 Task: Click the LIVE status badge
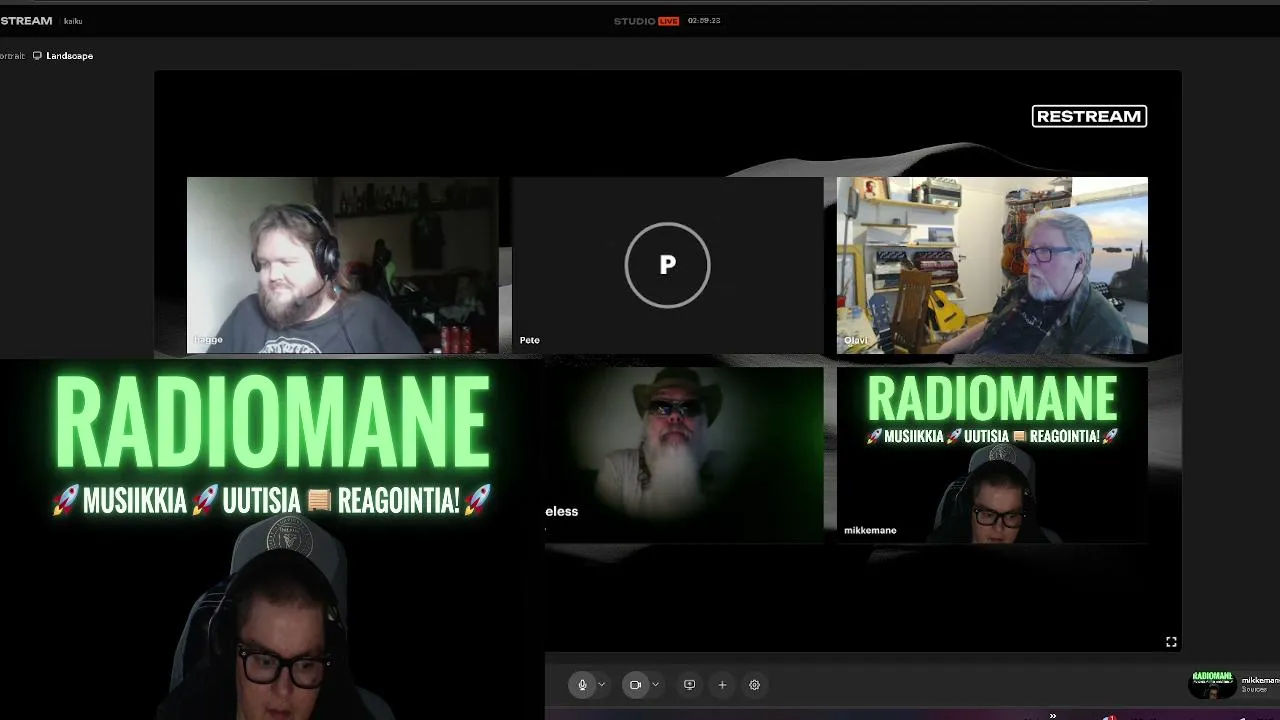[668, 21]
